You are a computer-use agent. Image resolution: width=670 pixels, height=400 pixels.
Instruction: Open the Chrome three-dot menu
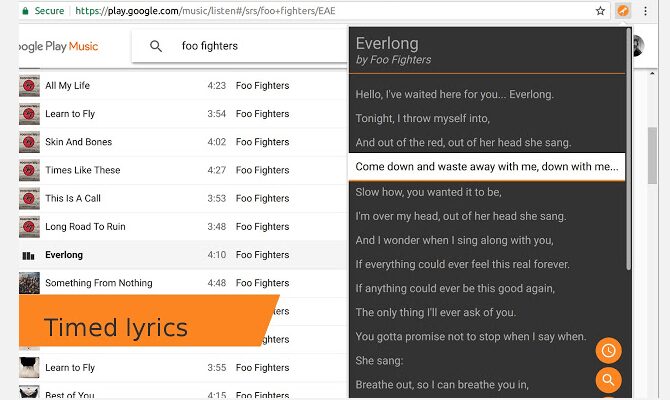coord(645,11)
